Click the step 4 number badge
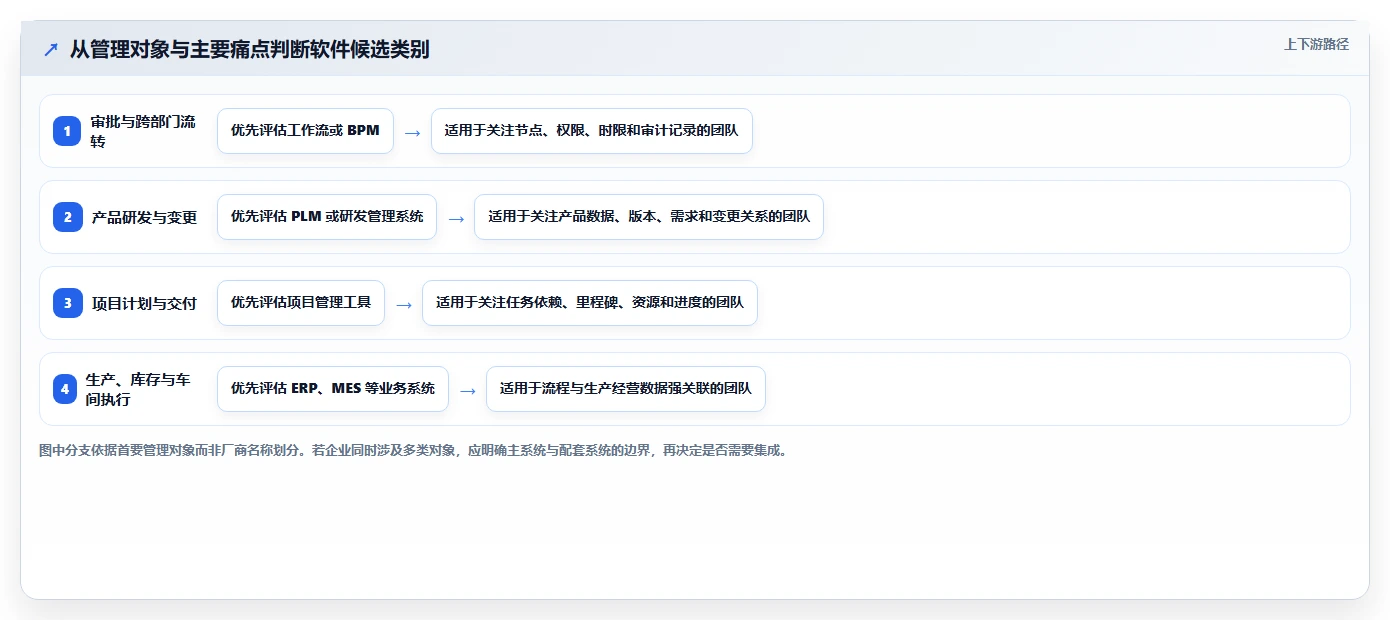 click(x=65, y=389)
